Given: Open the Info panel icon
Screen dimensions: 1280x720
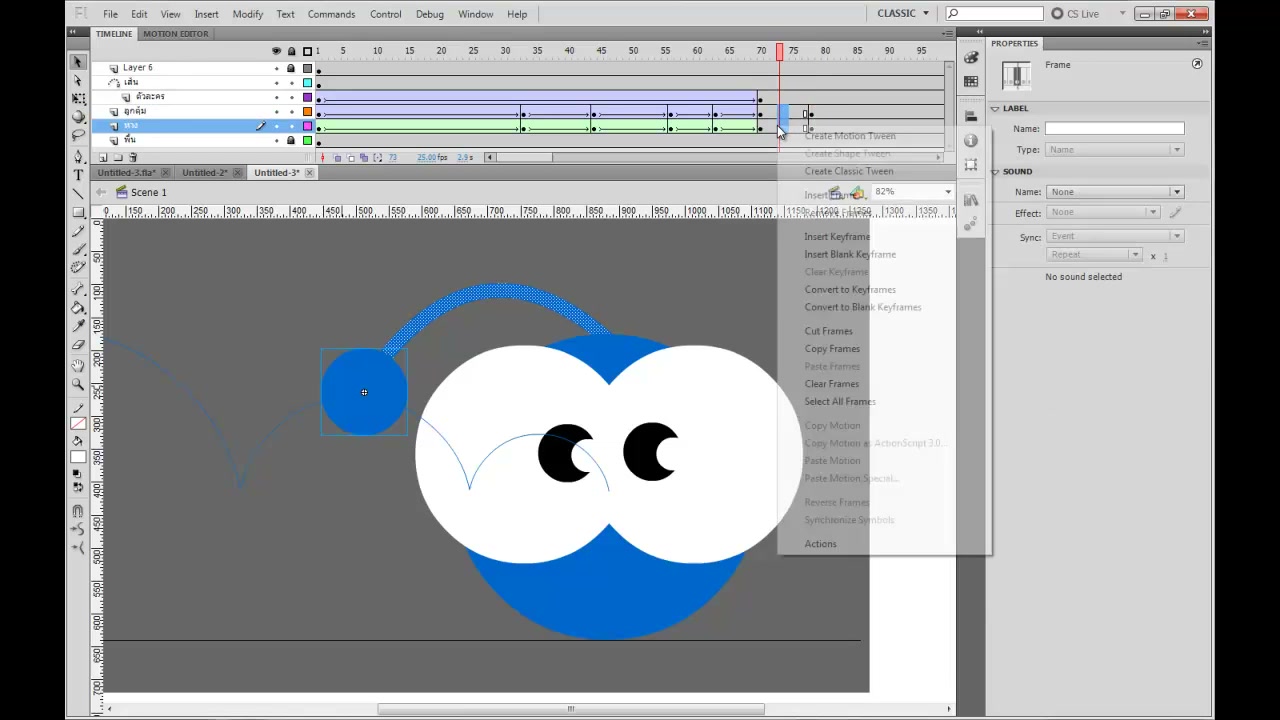Looking at the screenshot, I should (970, 141).
